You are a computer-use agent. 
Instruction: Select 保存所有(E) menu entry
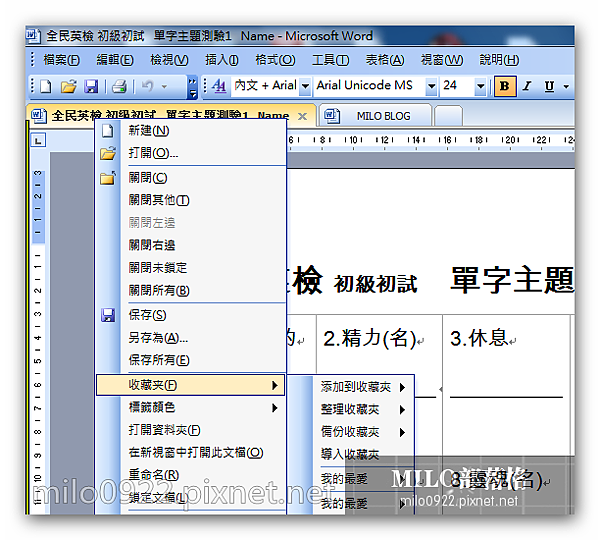click(191, 360)
